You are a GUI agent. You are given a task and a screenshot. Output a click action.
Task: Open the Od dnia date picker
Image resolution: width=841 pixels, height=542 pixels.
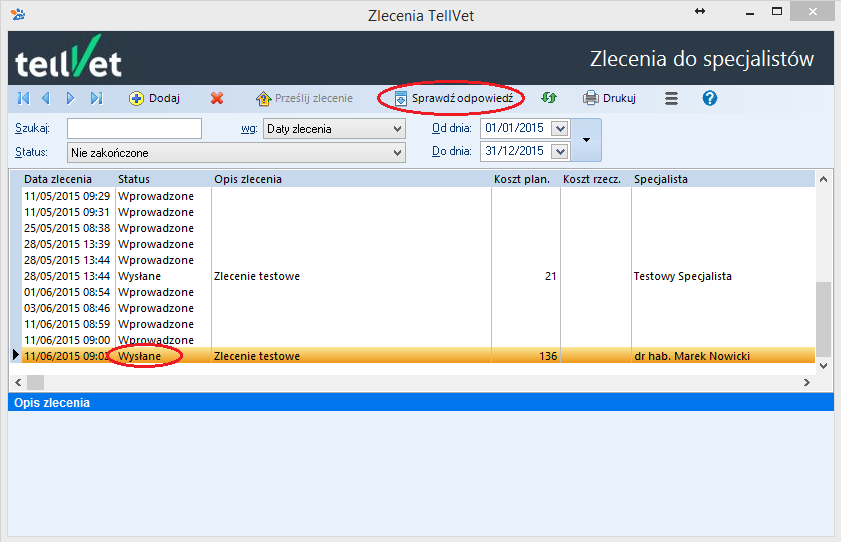(560, 128)
